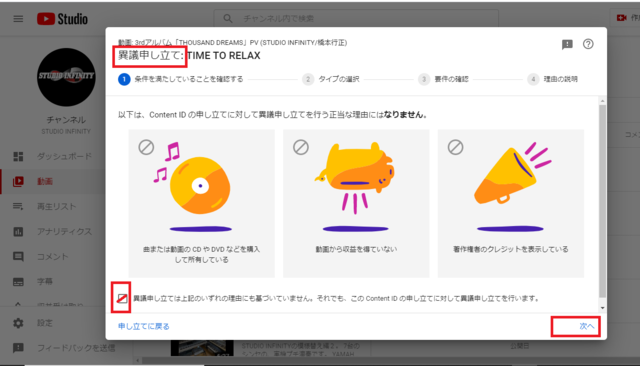Click the dashboard grid icon

click(18, 156)
